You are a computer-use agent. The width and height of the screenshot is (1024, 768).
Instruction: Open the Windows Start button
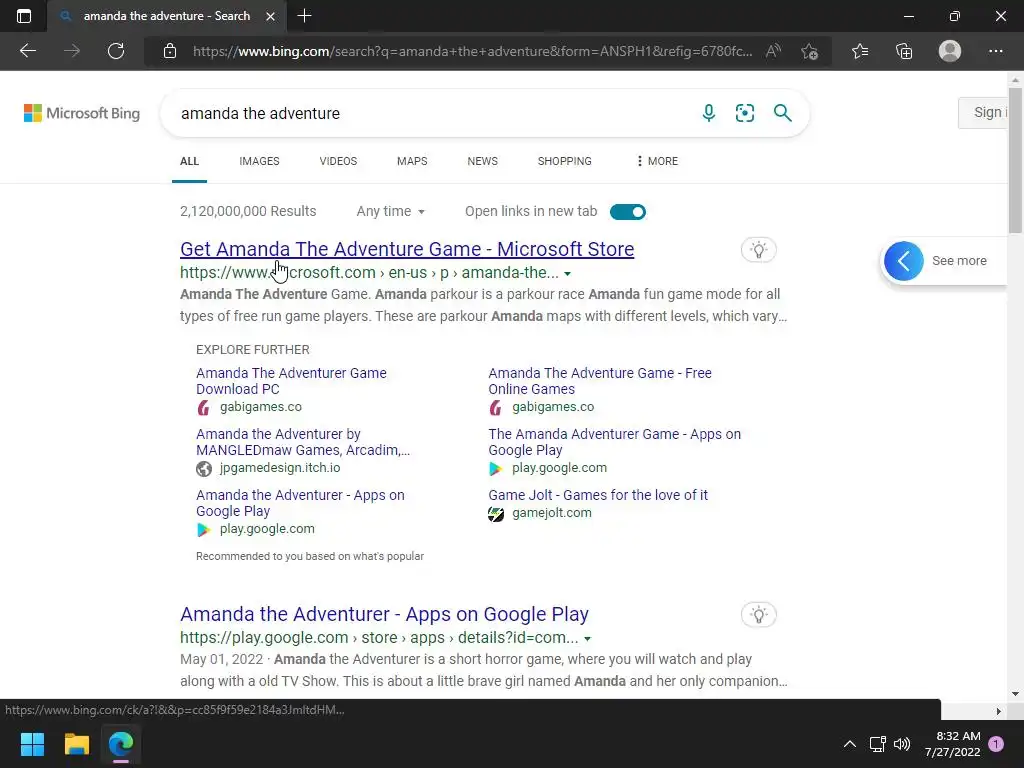click(32, 744)
